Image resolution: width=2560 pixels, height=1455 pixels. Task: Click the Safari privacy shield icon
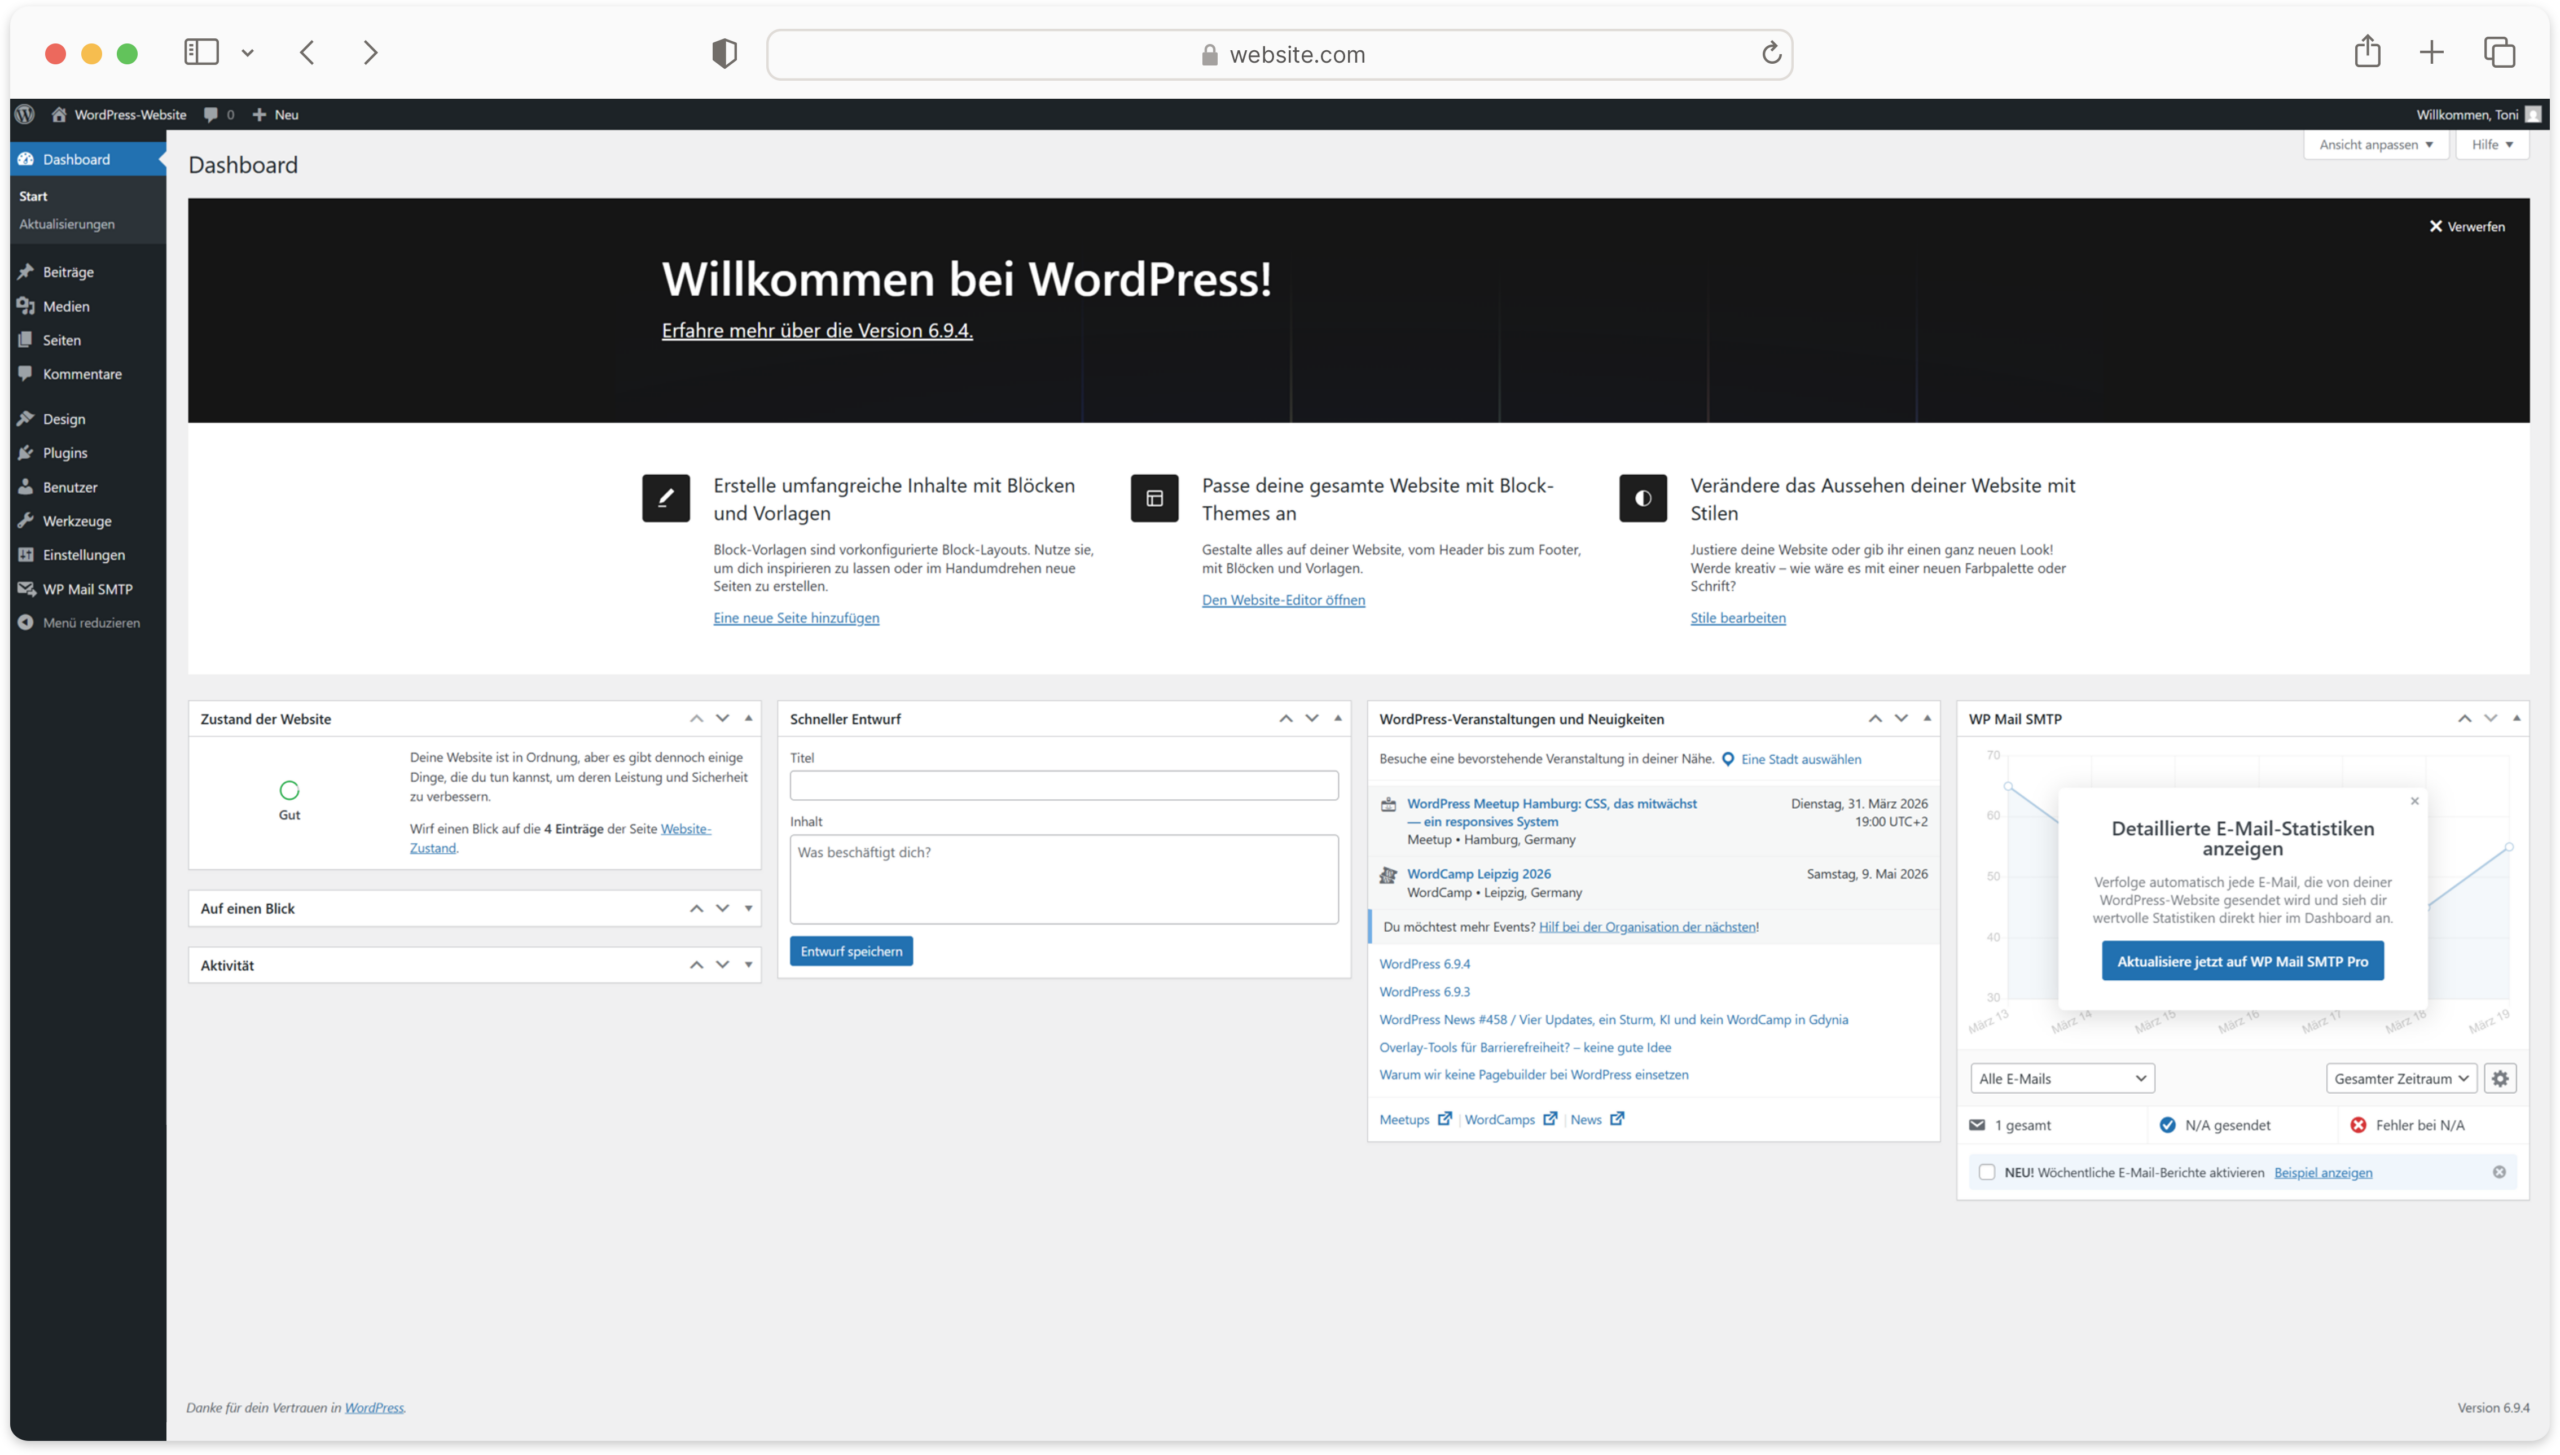click(x=724, y=53)
